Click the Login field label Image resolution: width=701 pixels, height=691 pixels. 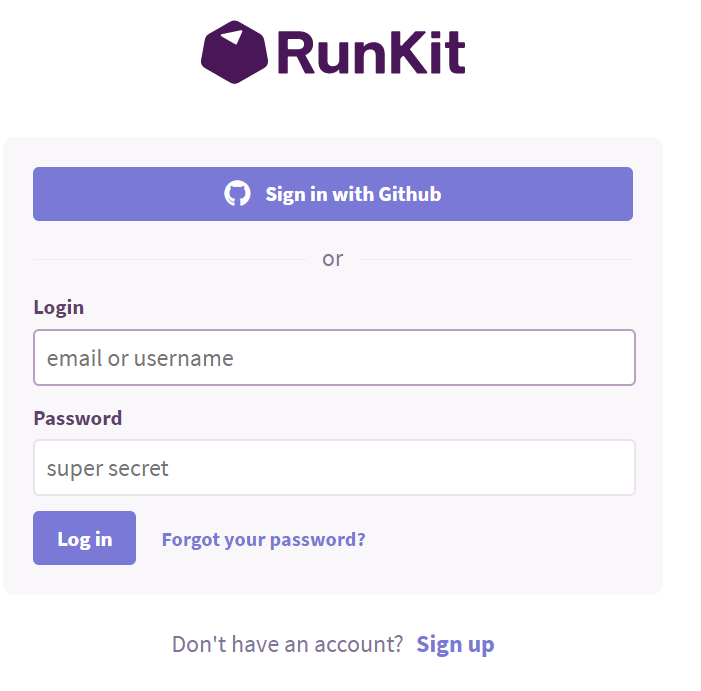point(59,308)
